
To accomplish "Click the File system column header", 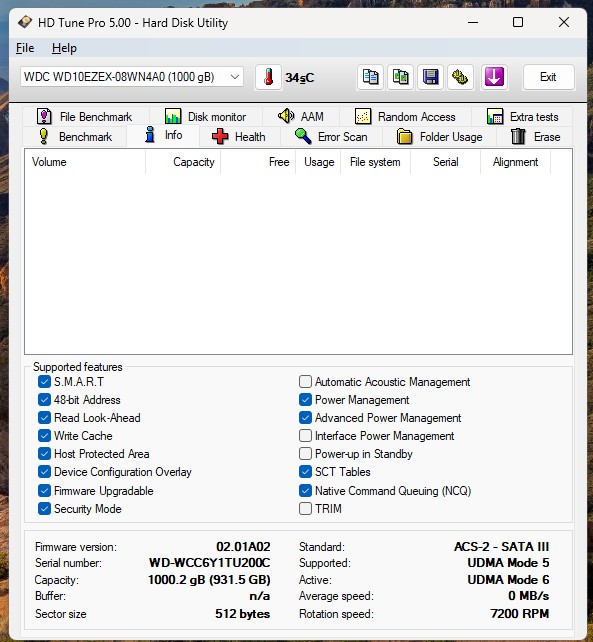I will pyautogui.click(x=376, y=162).
